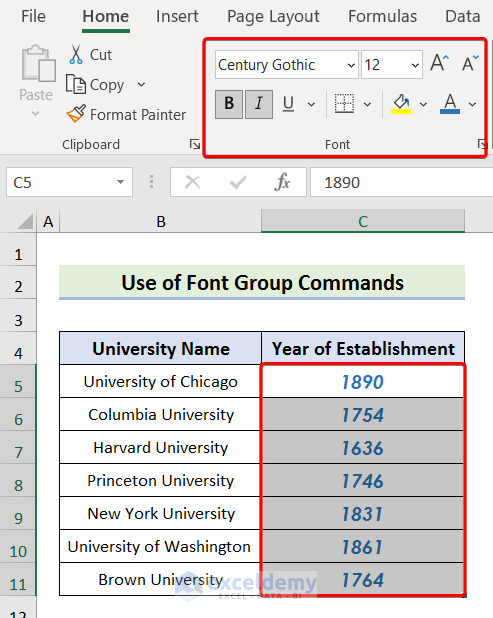Click the Enter checkmark in formula bar
The width and height of the screenshot is (493, 618).
[238, 182]
